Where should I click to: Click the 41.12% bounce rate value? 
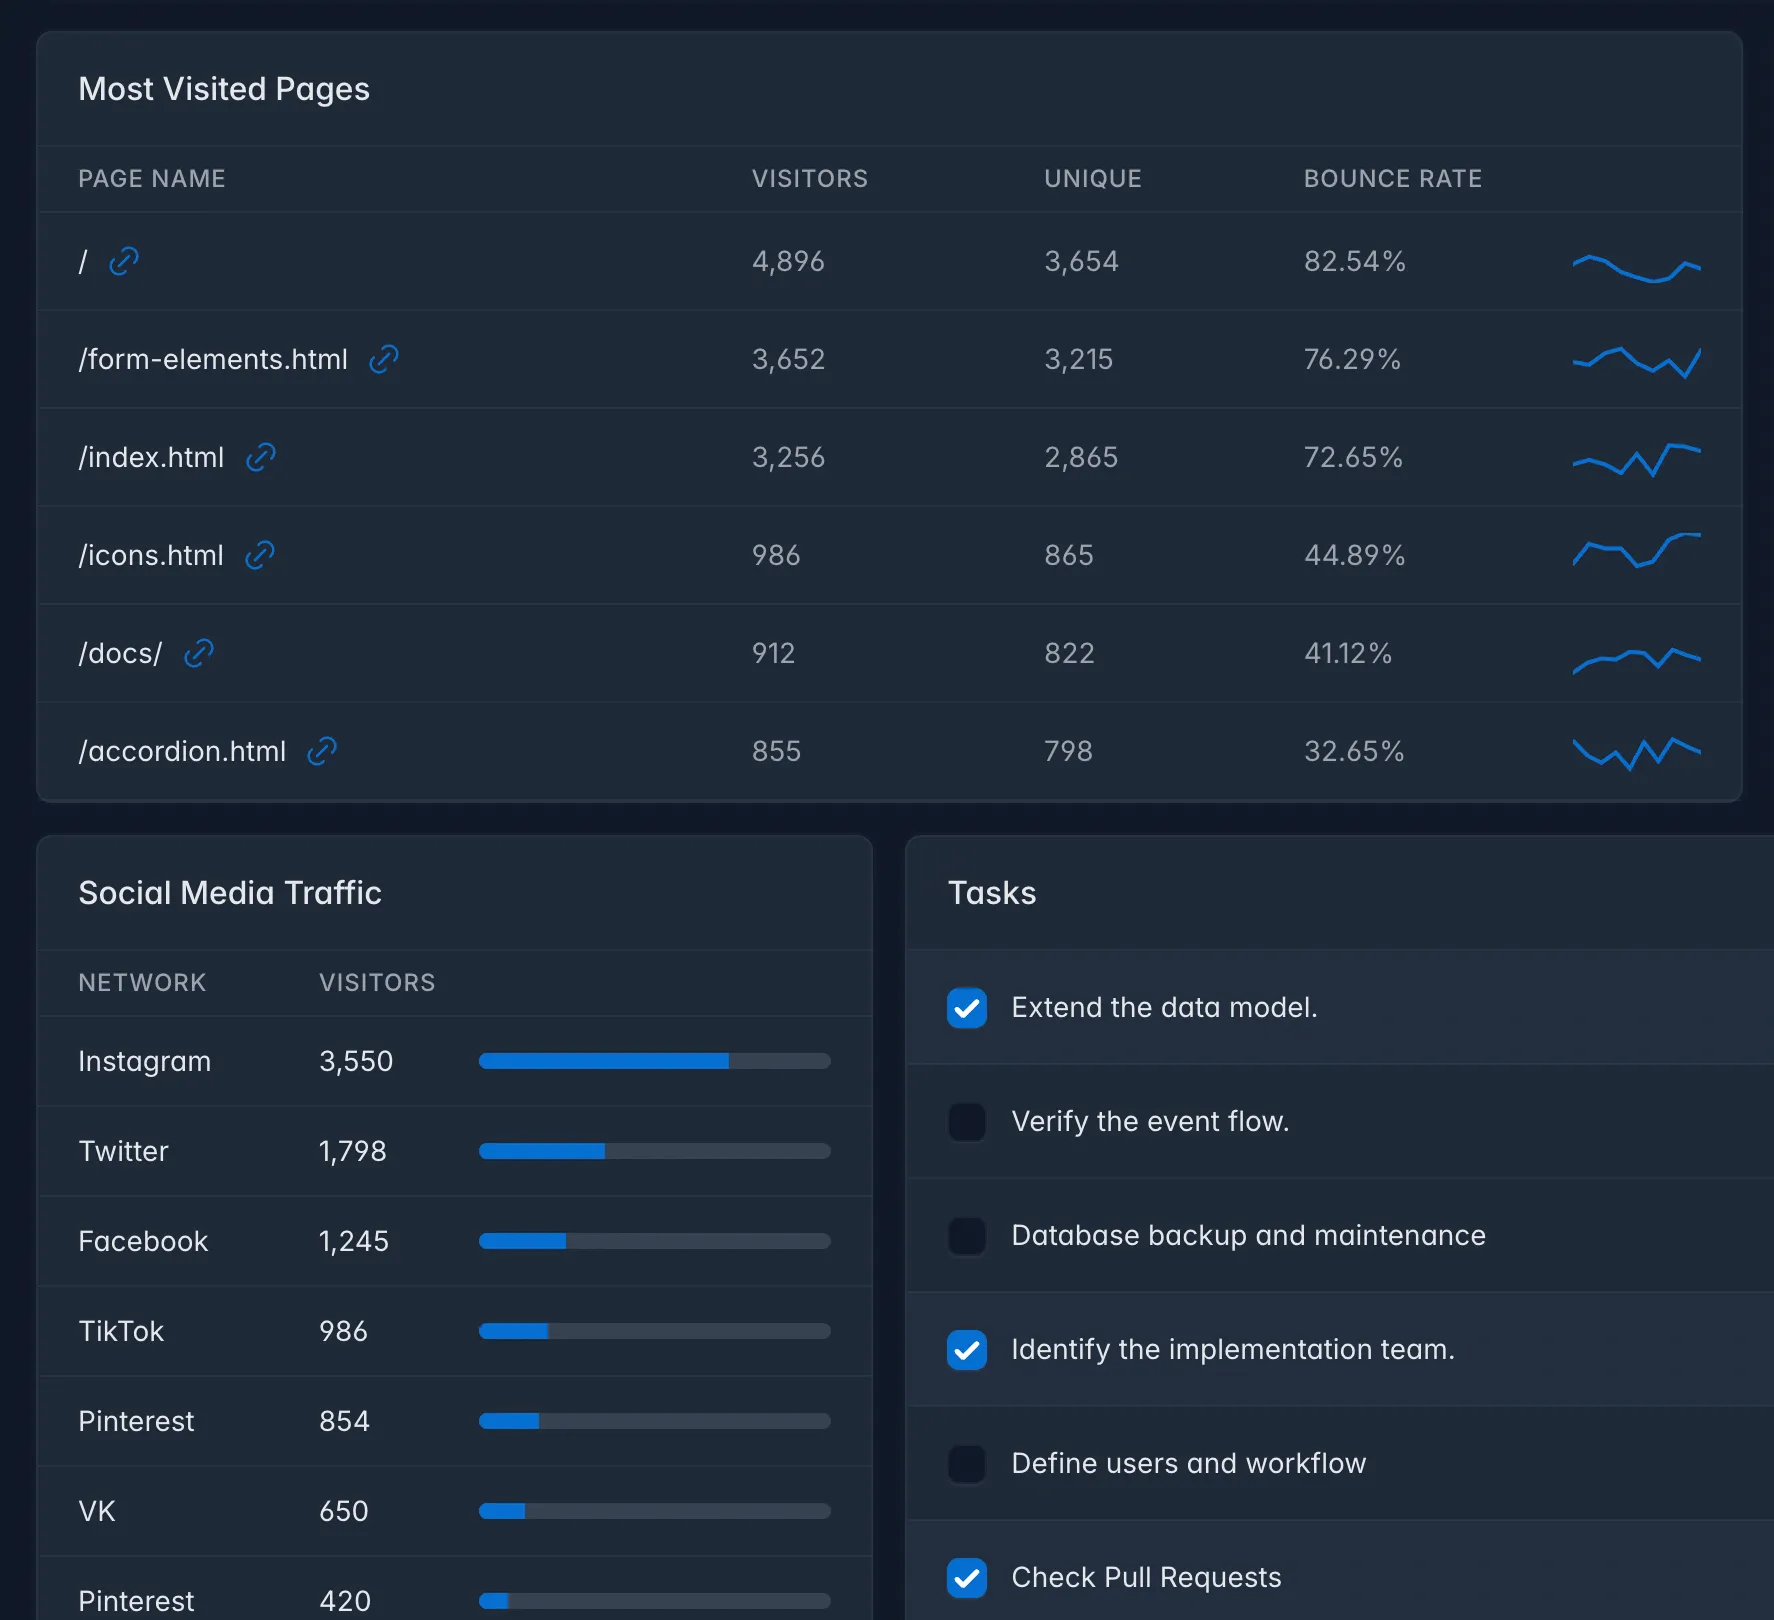[x=1348, y=653]
